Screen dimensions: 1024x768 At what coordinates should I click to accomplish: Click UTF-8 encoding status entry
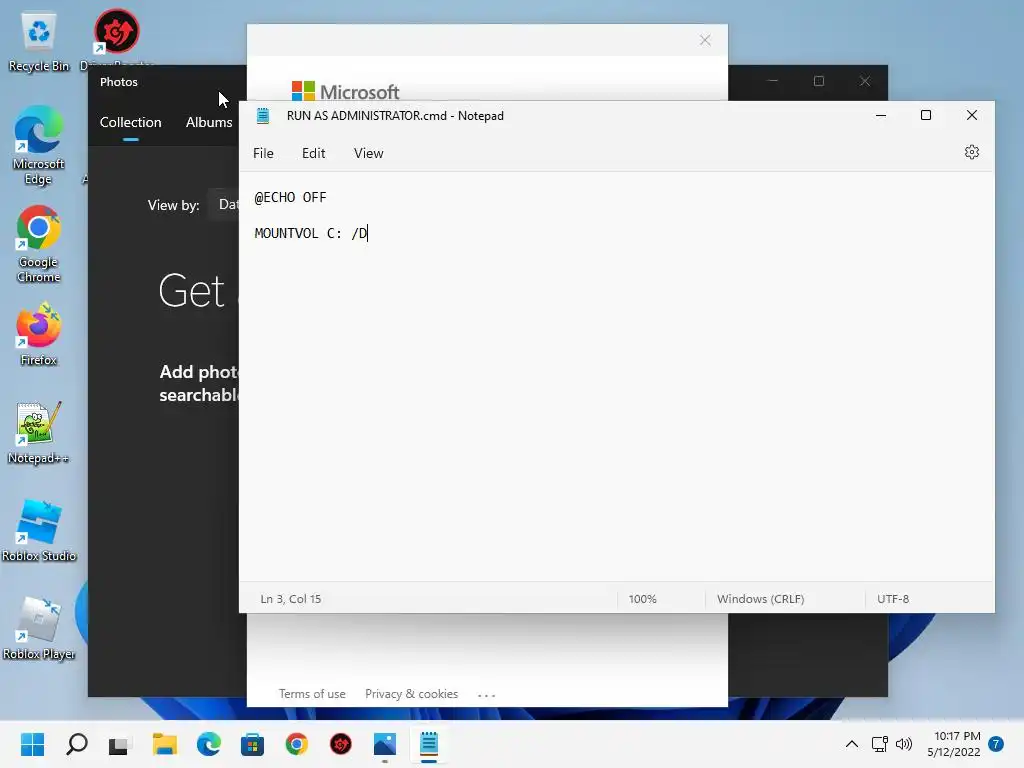pyautogui.click(x=893, y=599)
